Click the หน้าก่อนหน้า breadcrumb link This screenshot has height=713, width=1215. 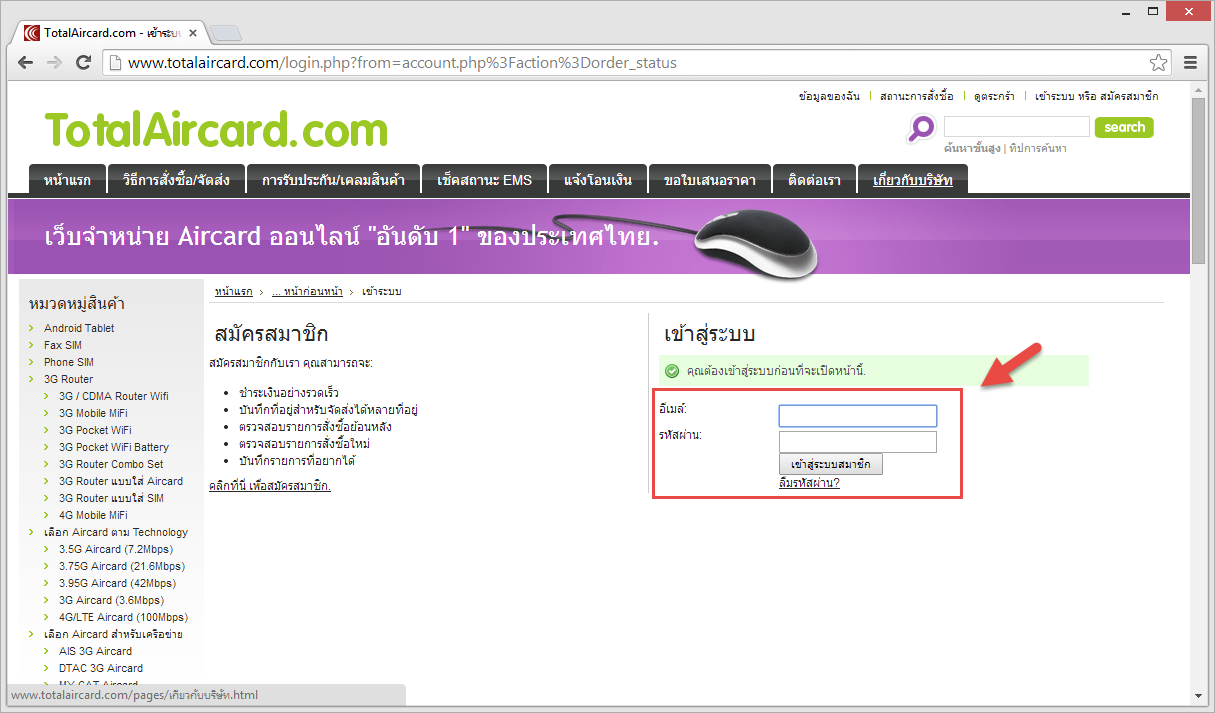[x=307, y=291]
